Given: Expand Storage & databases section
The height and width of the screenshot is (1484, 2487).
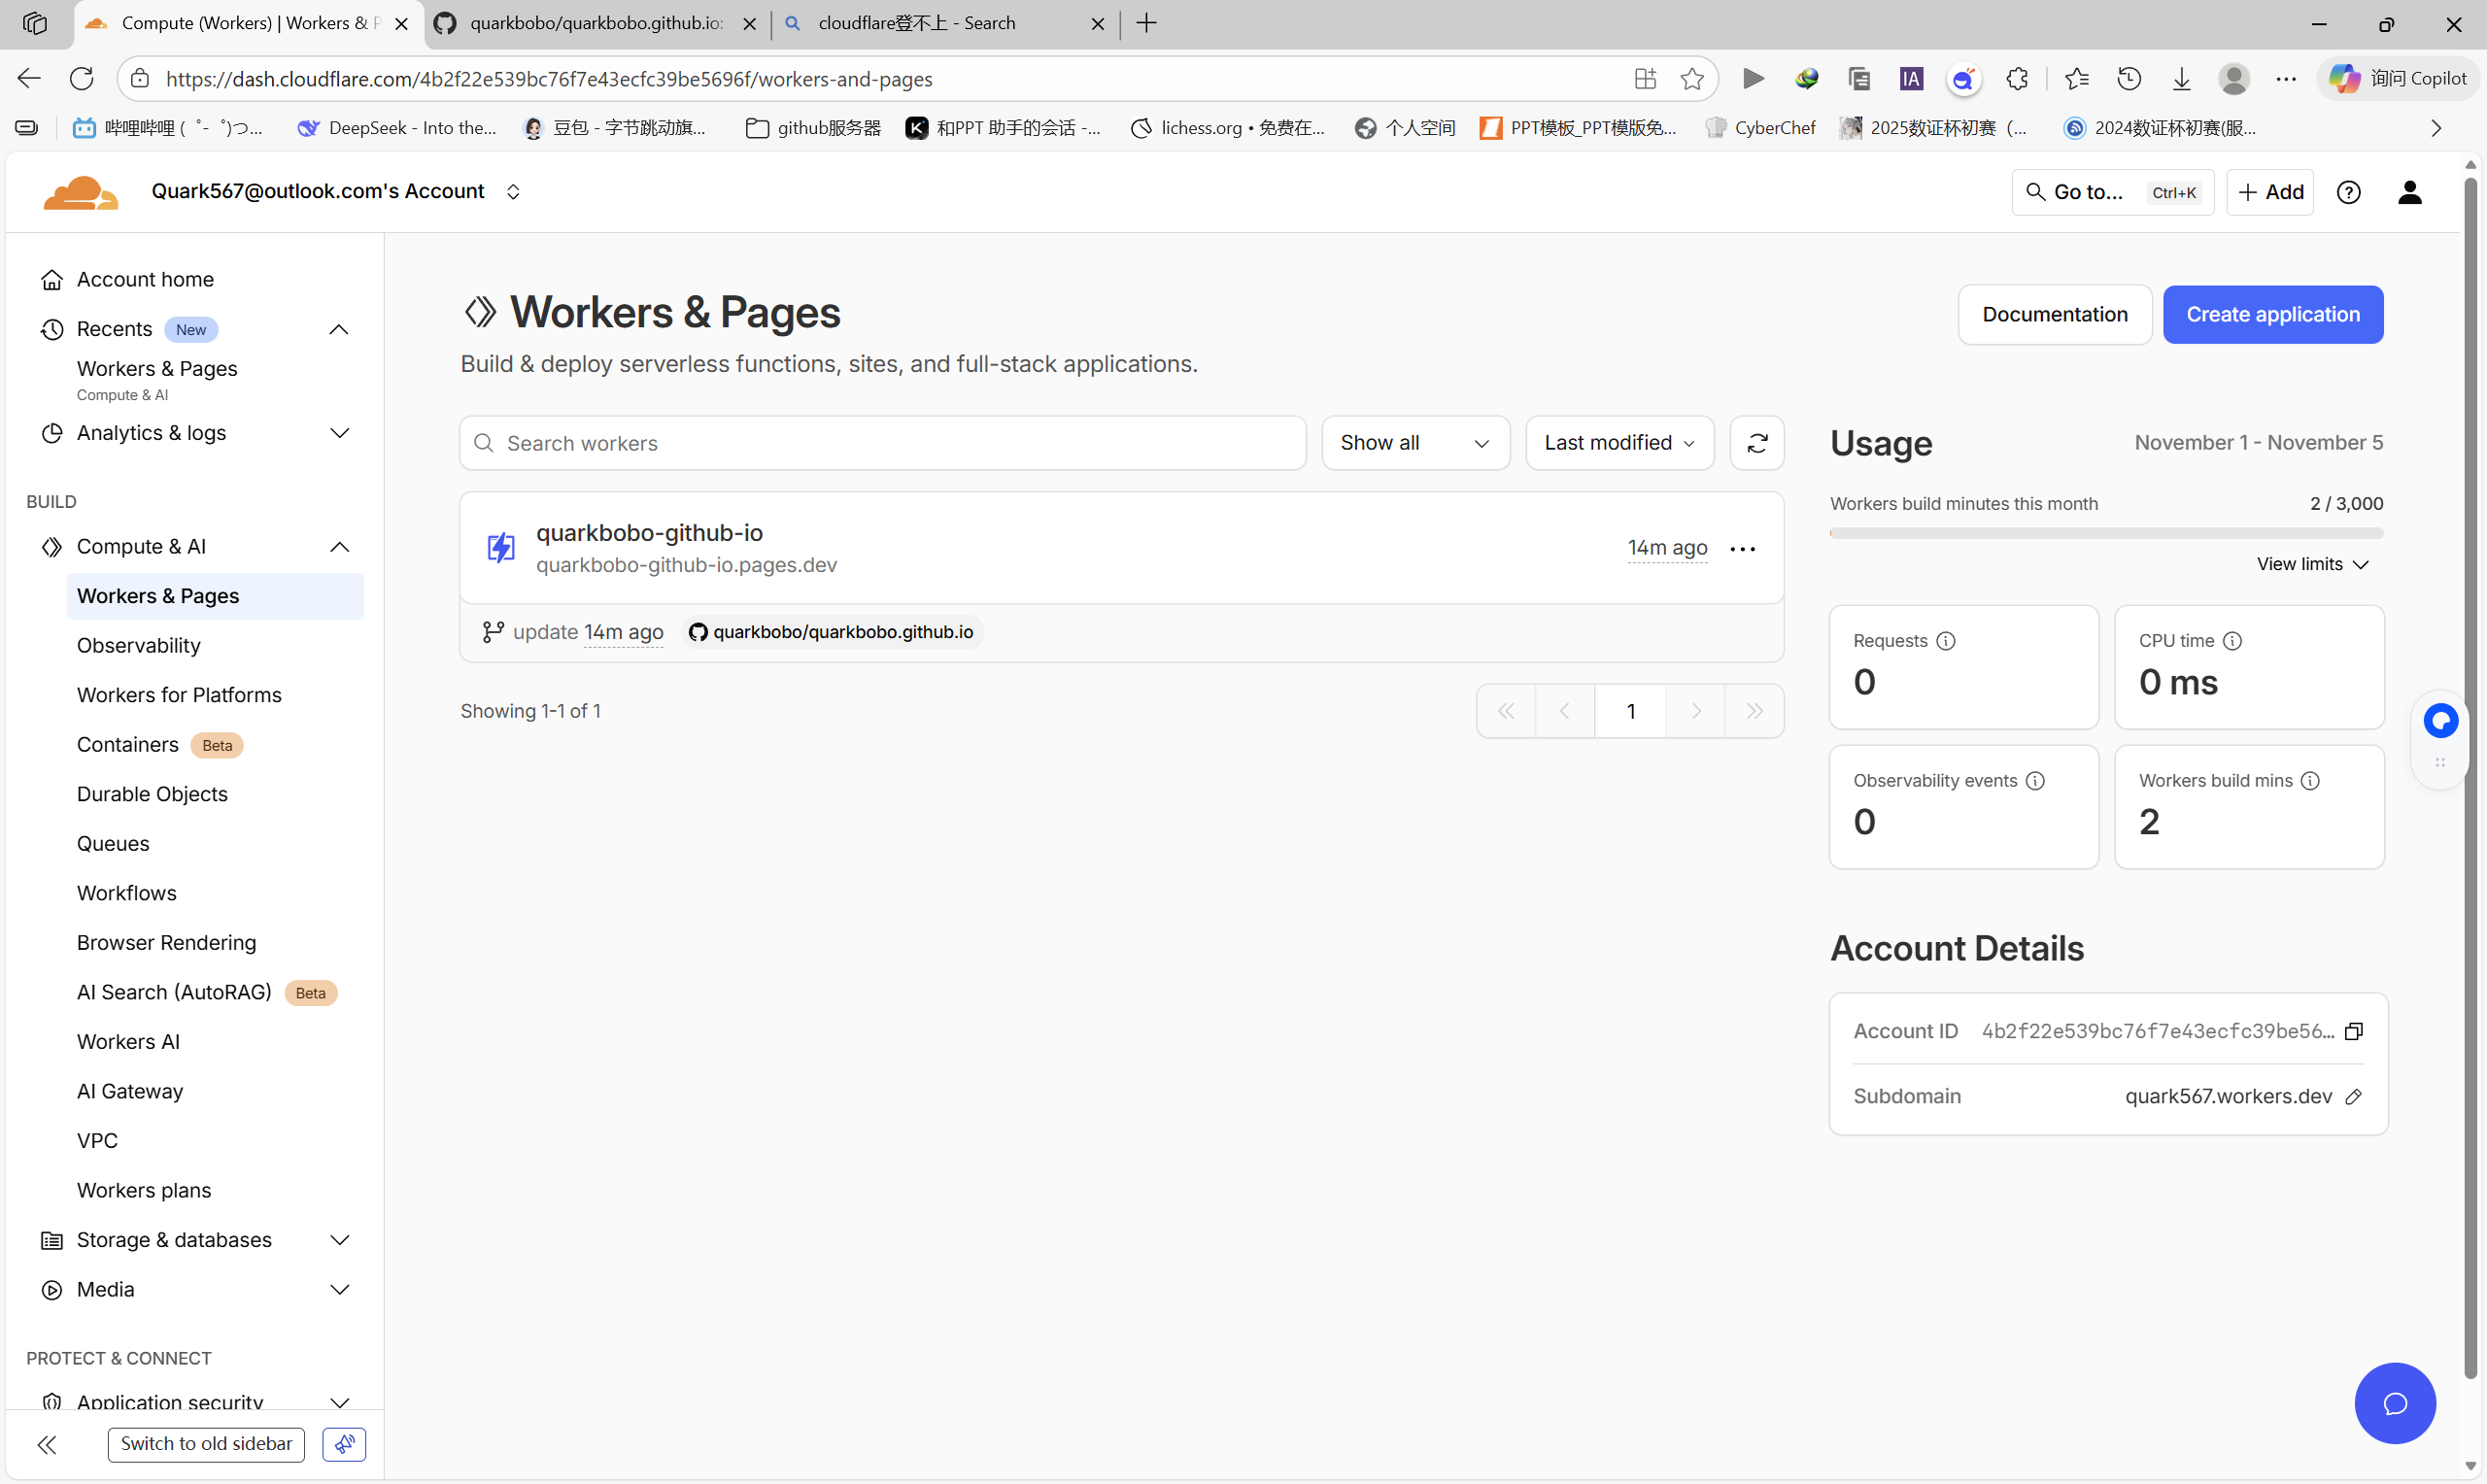Looking at the screenshot, I should click(195, 1239).
